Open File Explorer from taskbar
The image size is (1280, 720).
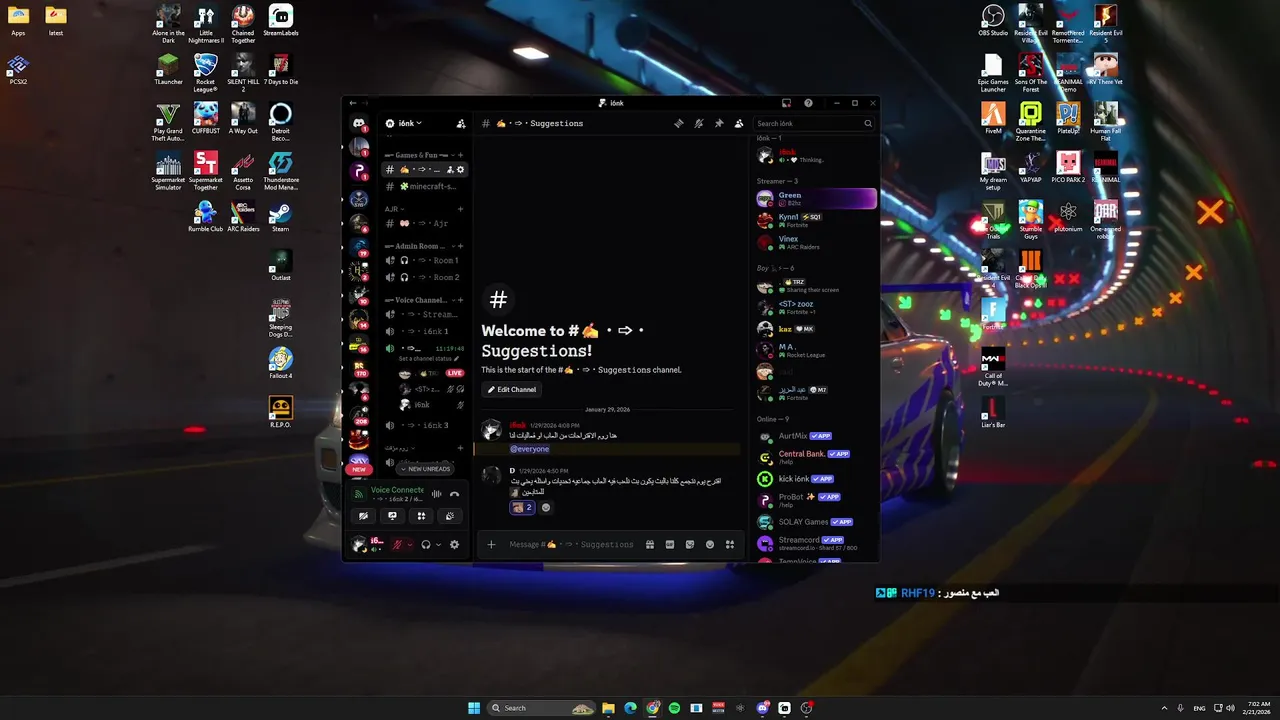(608, 708)
